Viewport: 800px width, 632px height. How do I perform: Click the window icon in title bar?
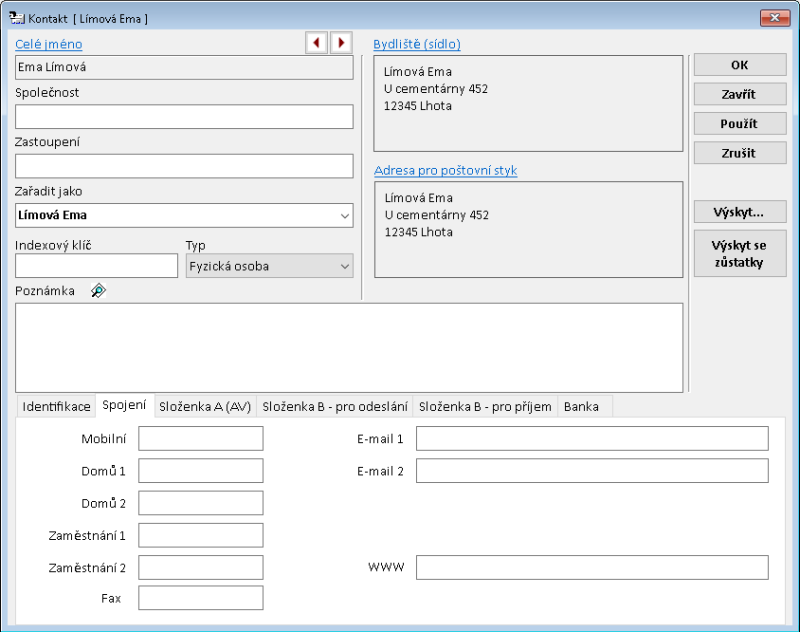tap(16, 18)
